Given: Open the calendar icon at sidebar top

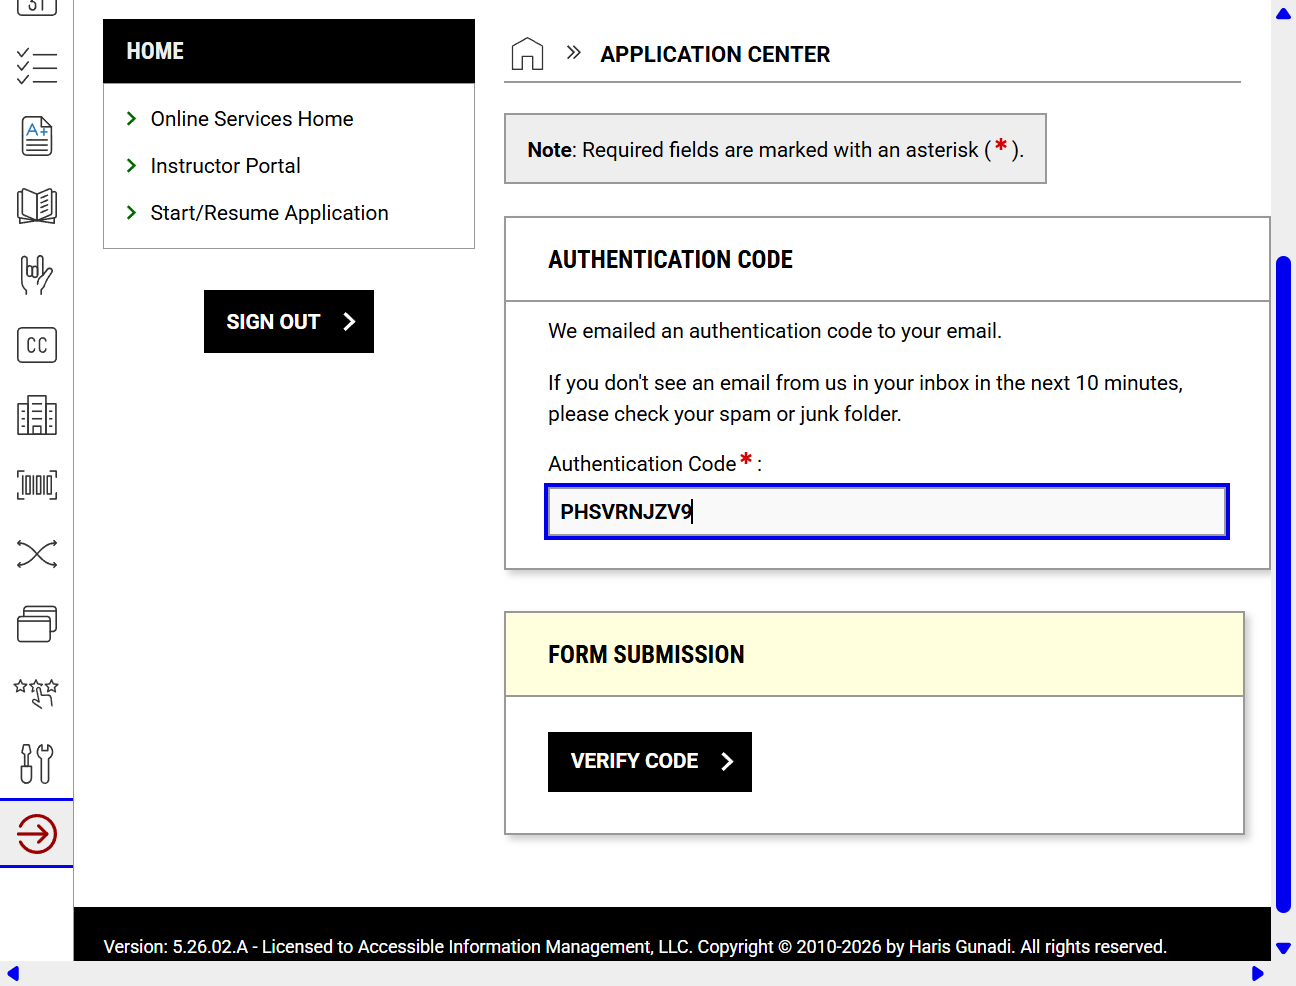Looking at the screenshot, I should (37, 6).
